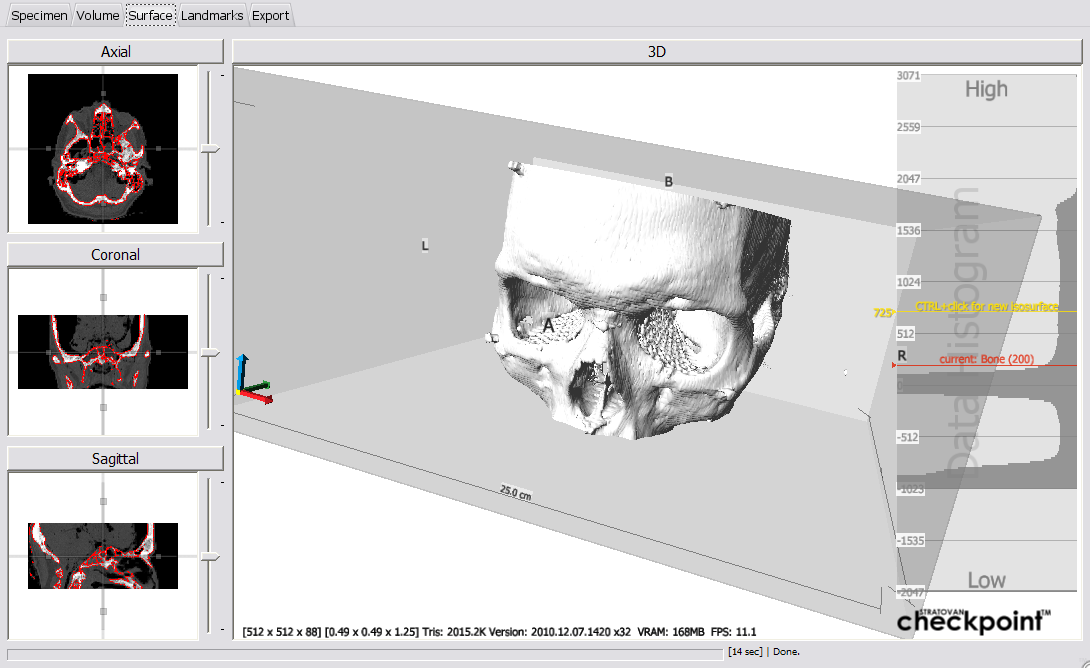The width and height of the screenshot is (1090, 668).
Task: Go to the Landmarks tab
Action: pyautogui.click(x=212, y=15)
